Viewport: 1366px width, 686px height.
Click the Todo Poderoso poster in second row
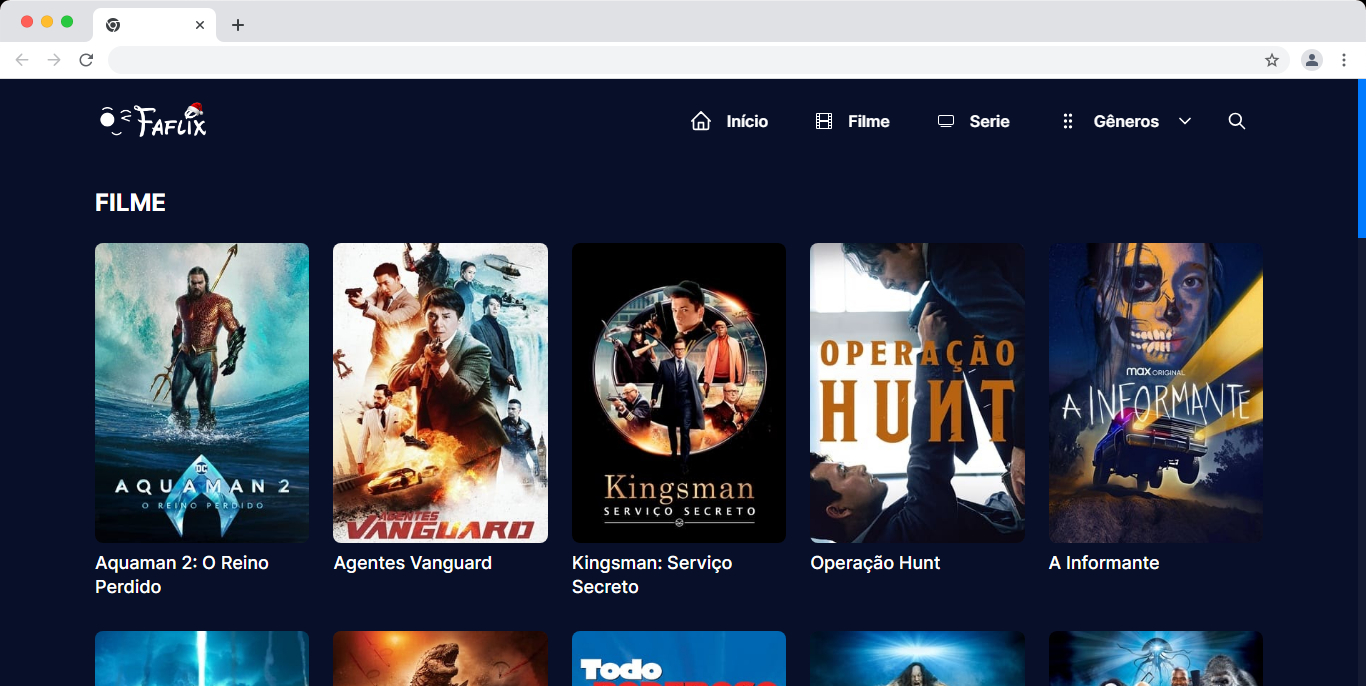coord(679,658)
